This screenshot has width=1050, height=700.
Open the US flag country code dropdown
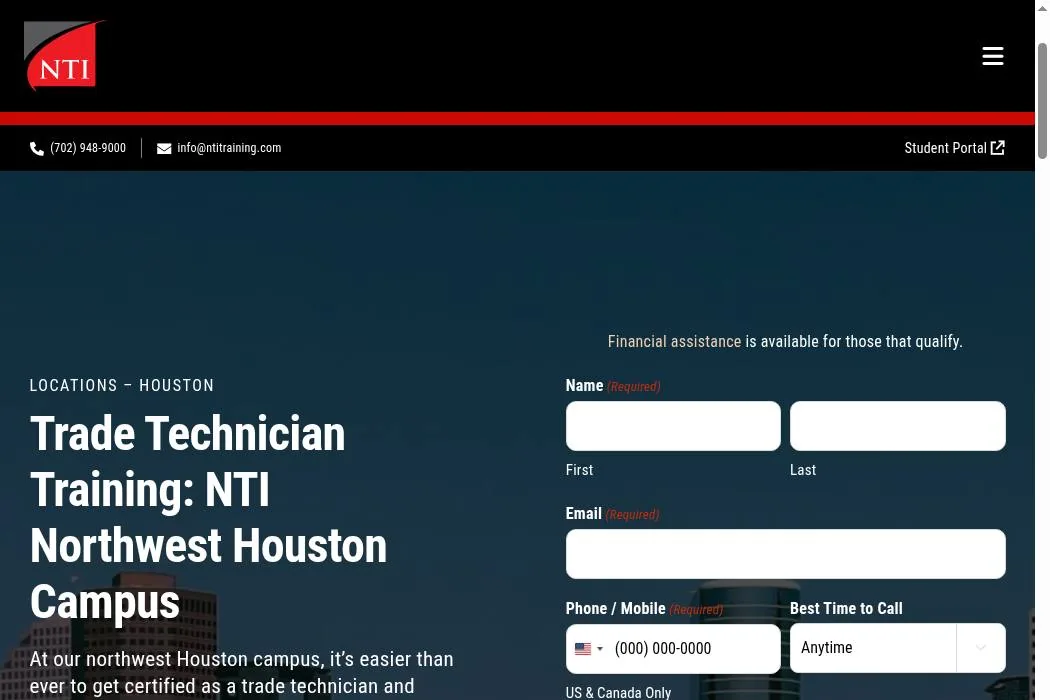(589, 648)
